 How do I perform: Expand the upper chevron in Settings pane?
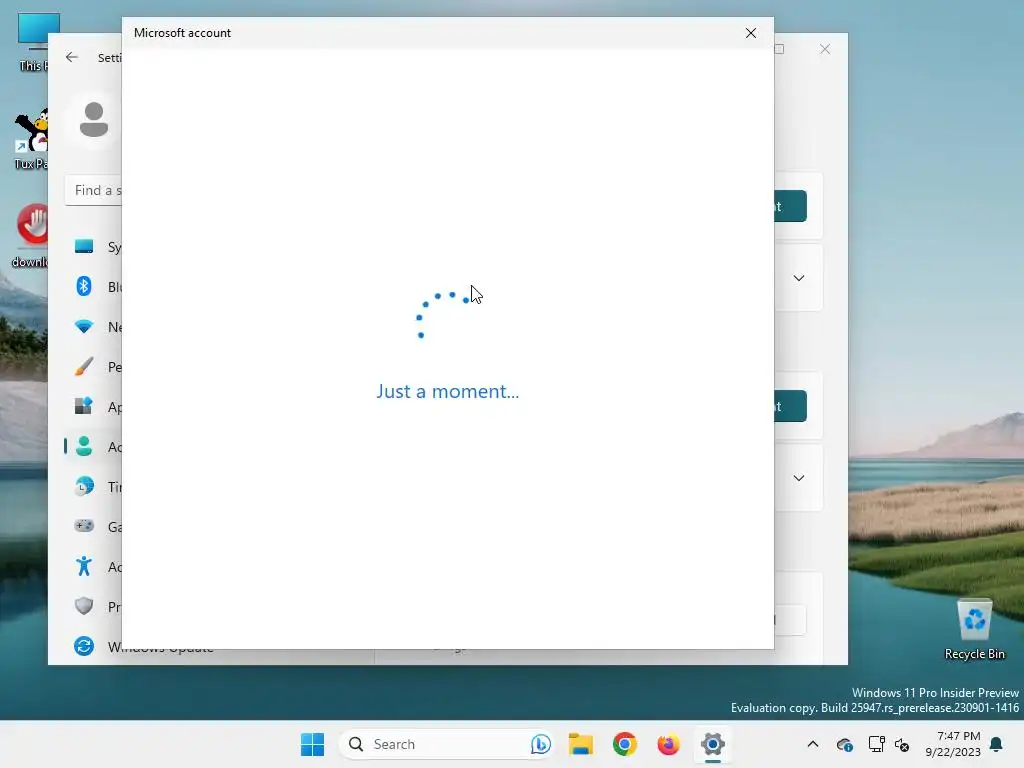point(798,278)
